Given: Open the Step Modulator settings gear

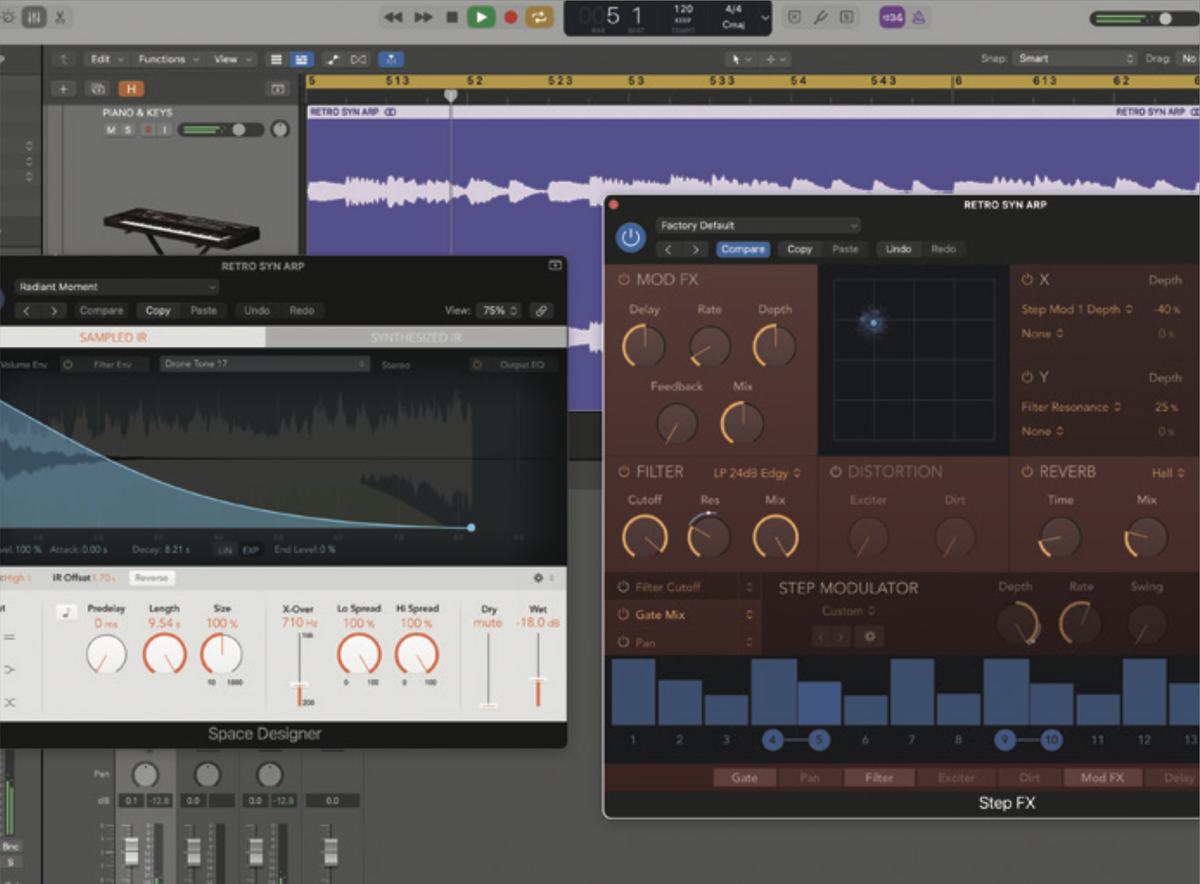Looking at the screenshot, I should tap(868, 636).
